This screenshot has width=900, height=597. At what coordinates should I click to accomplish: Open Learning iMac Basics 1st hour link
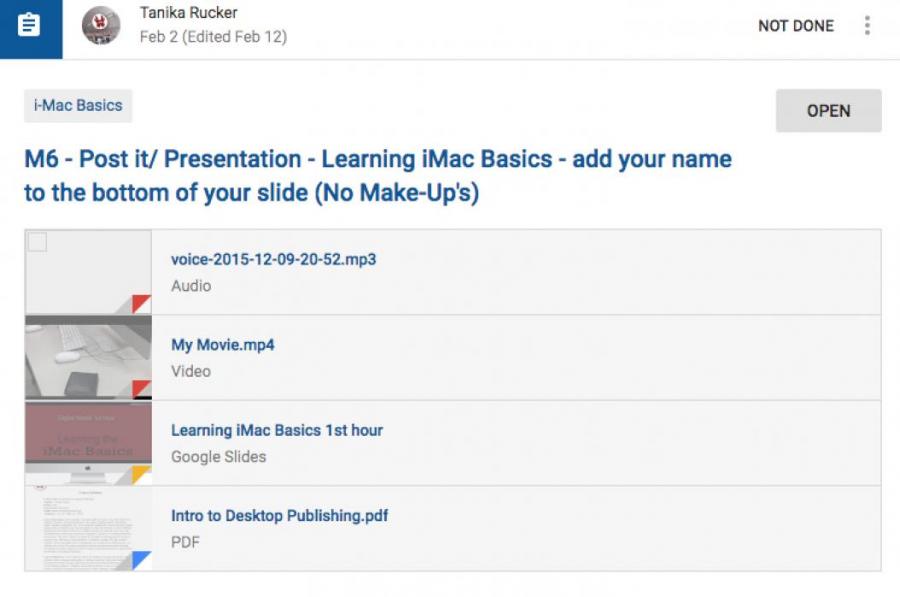[277, 430]
